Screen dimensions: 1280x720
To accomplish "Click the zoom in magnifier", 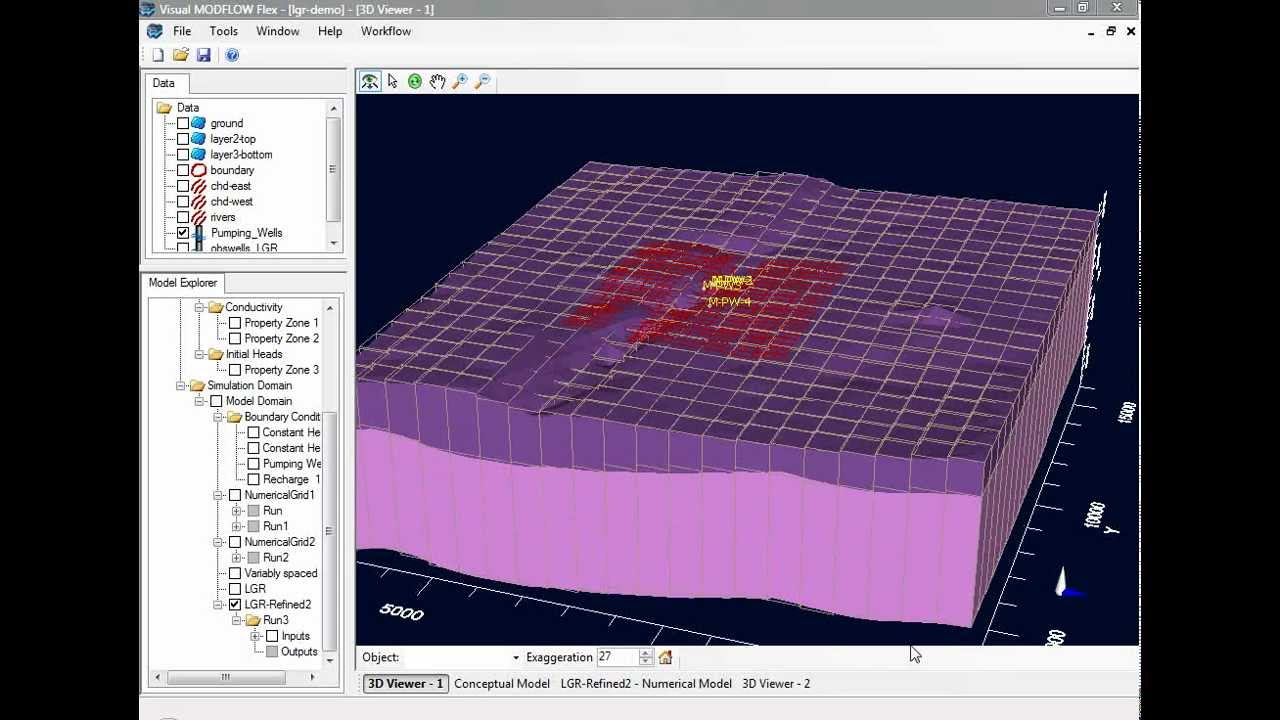I will pyautogui.click(x=460, y=81).
